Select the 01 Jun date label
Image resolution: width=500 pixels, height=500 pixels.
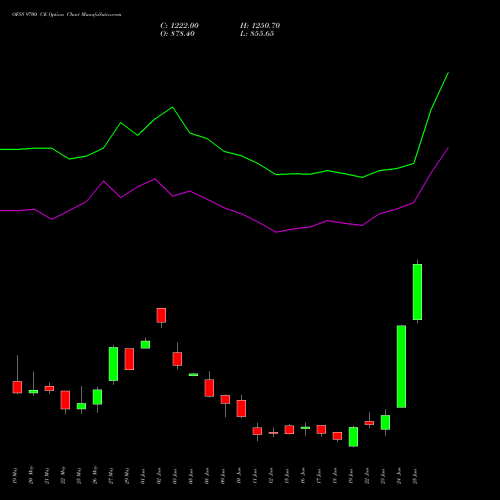[x=143, y=476]
